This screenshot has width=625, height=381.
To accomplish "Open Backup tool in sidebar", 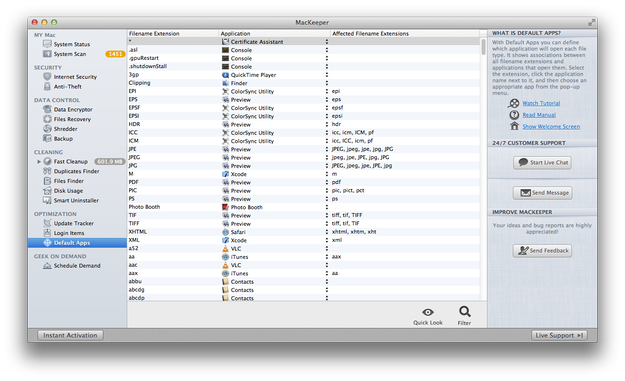I will (x=63, y=139).
